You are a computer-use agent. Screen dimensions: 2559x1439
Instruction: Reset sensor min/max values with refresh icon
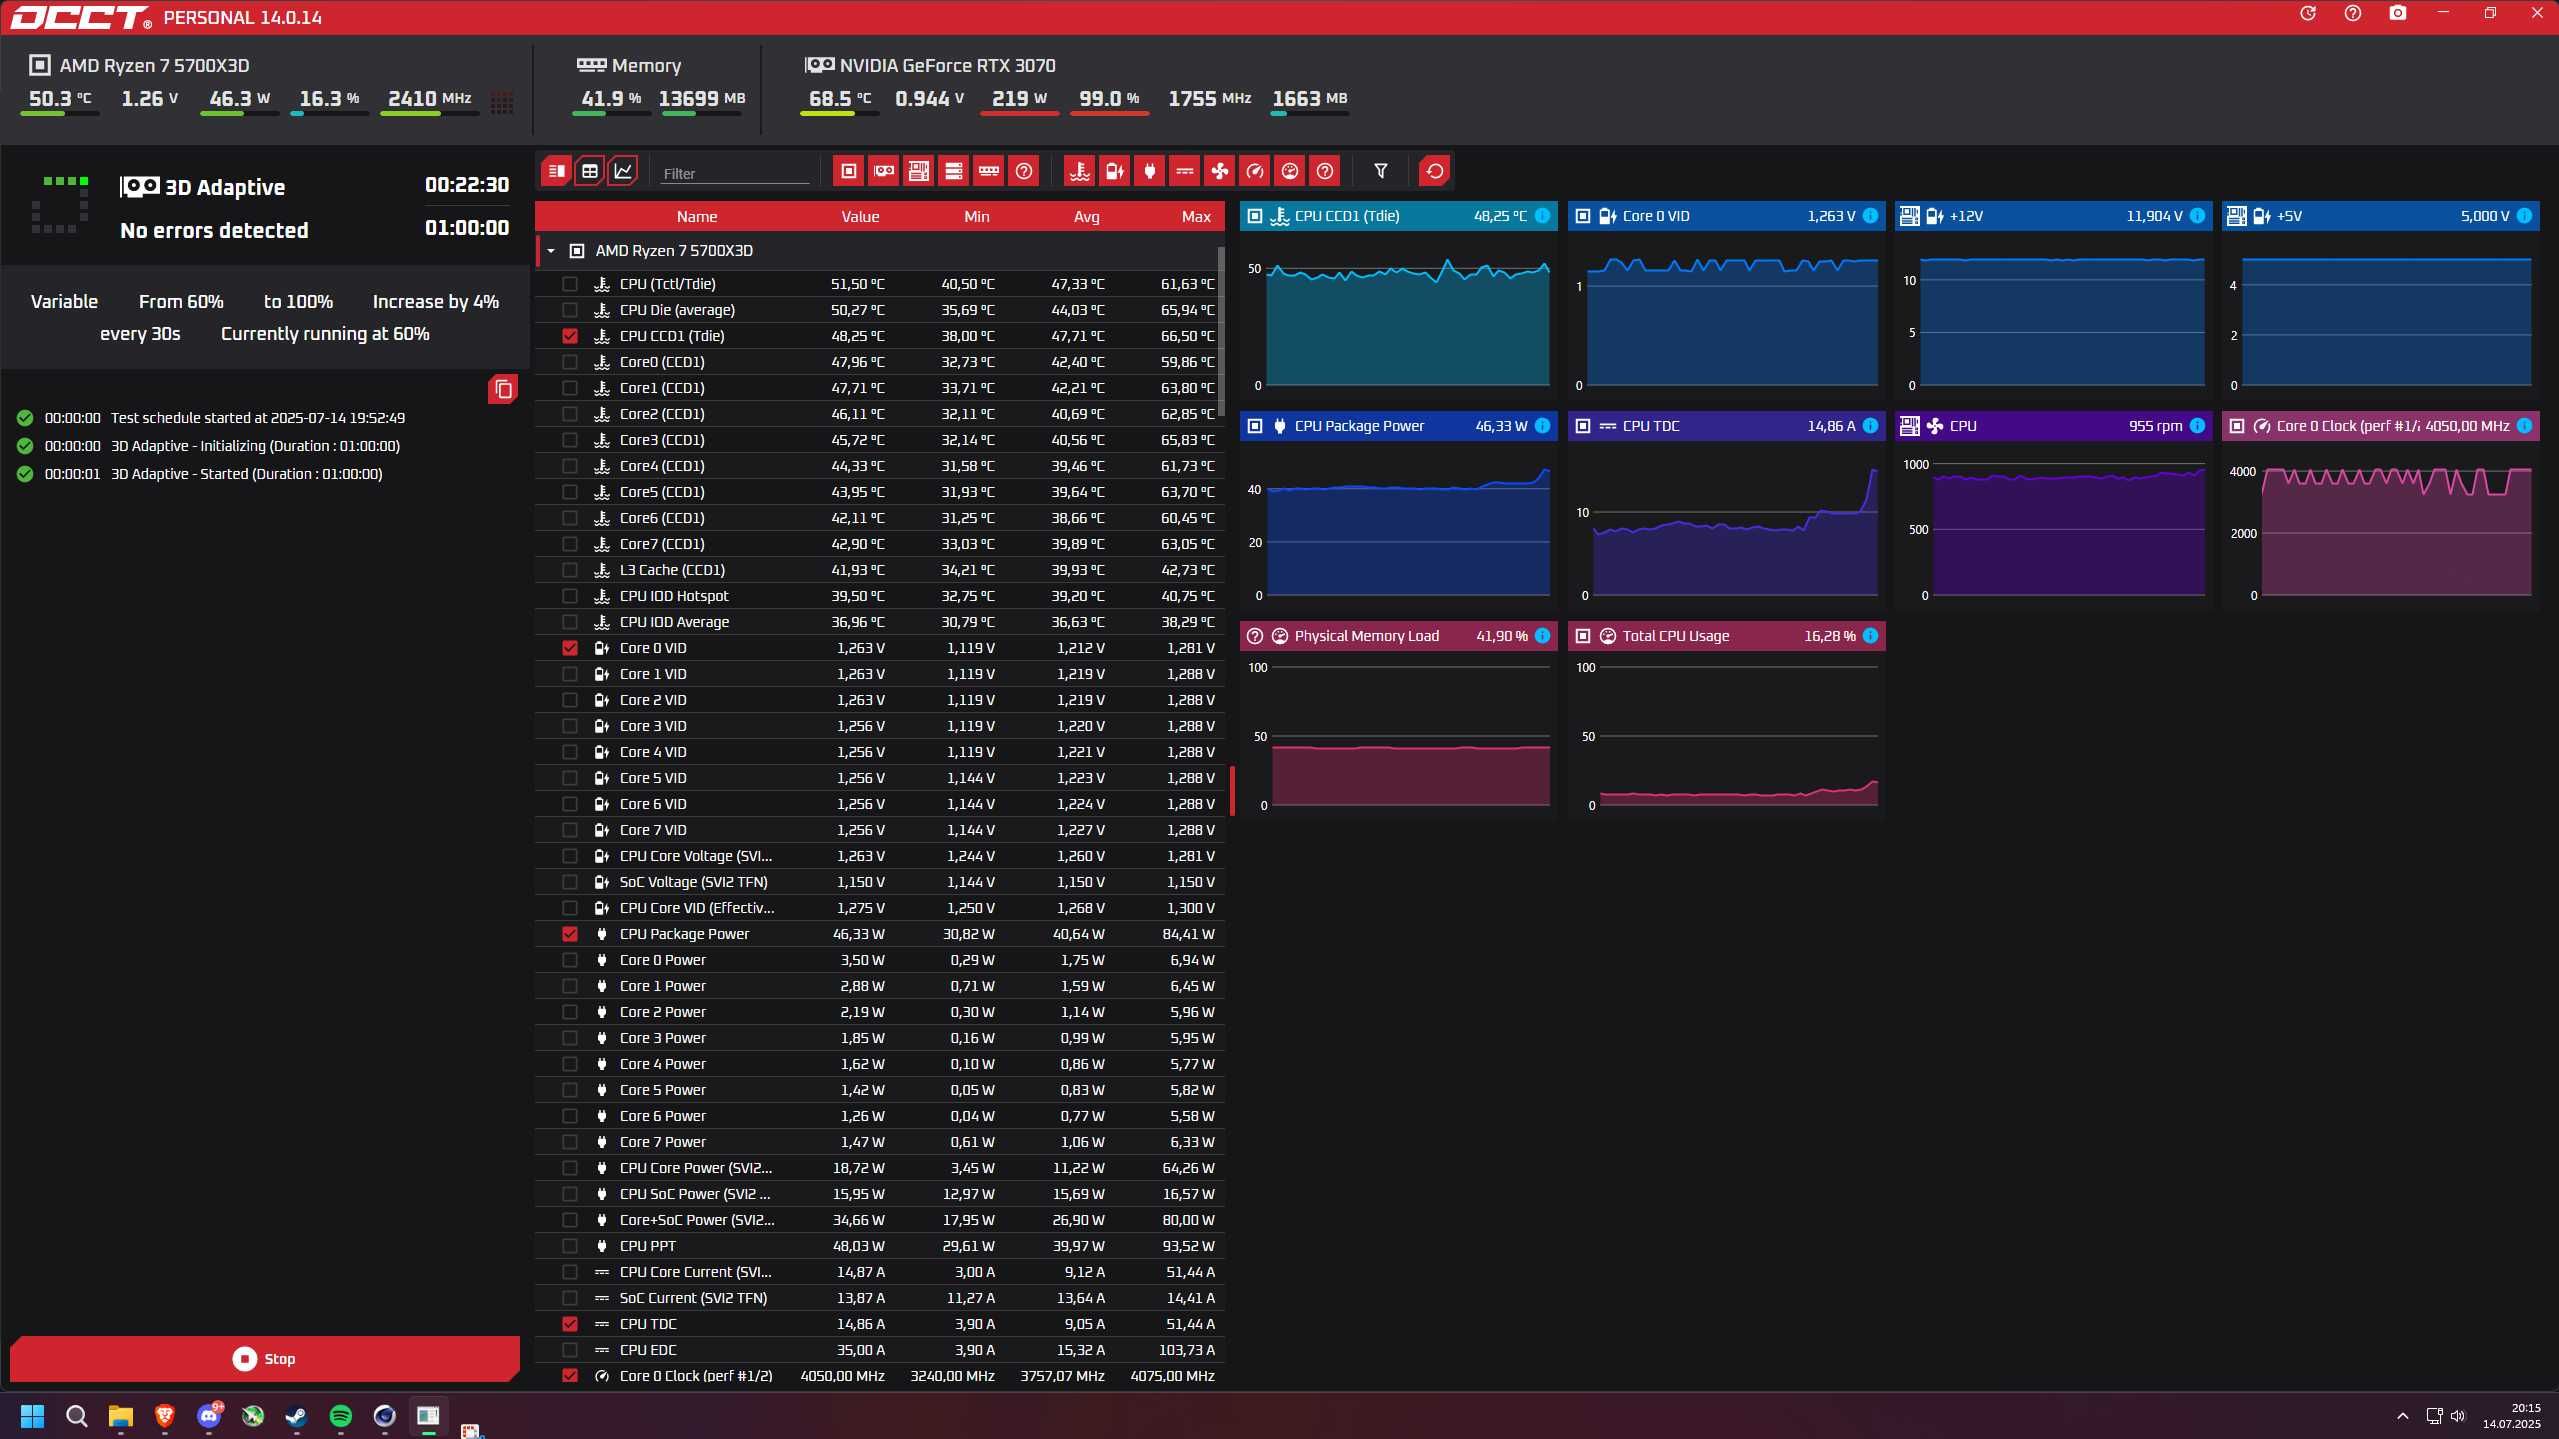[1435, 171]
